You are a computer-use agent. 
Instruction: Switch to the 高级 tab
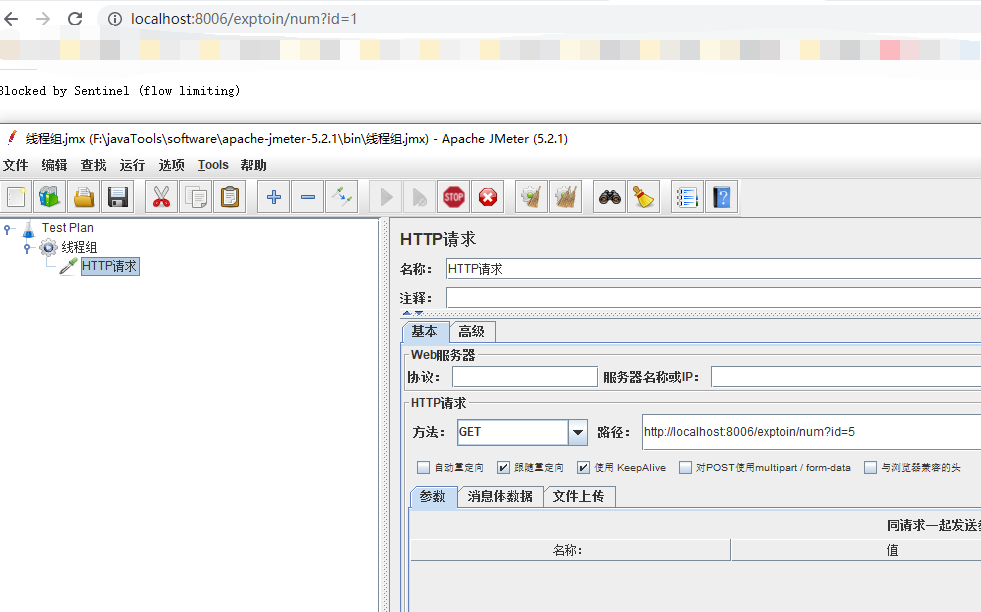(472, 332)
